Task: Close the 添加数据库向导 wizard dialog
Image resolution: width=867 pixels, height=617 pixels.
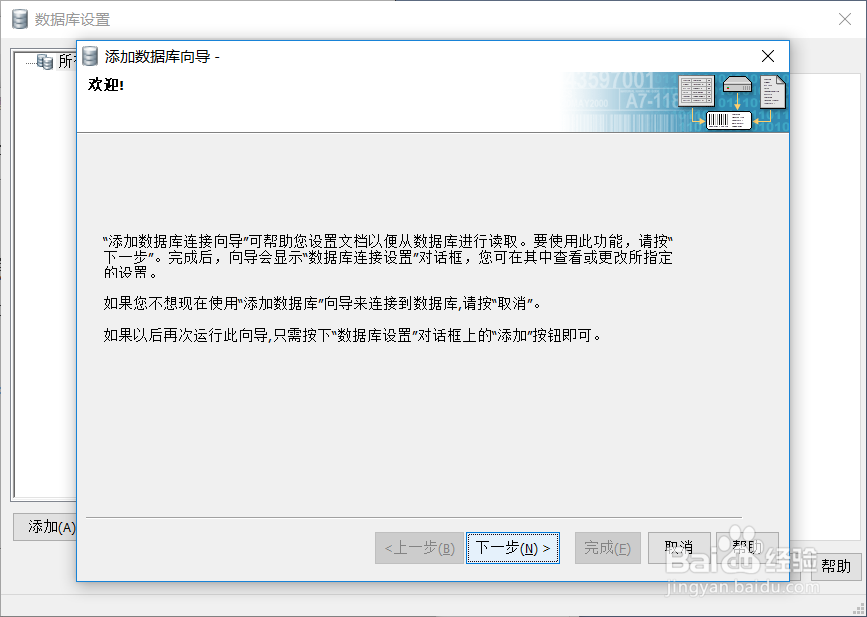Action: point(767,56)
